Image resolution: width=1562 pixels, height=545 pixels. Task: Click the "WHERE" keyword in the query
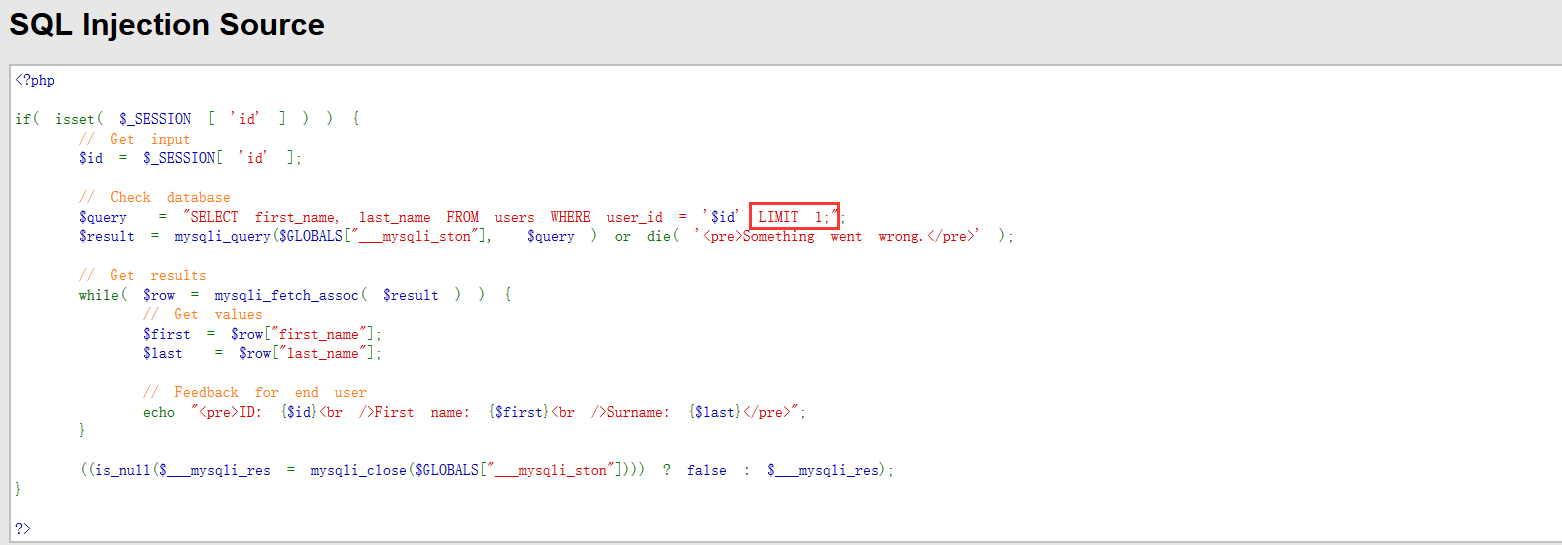(570, 217)
